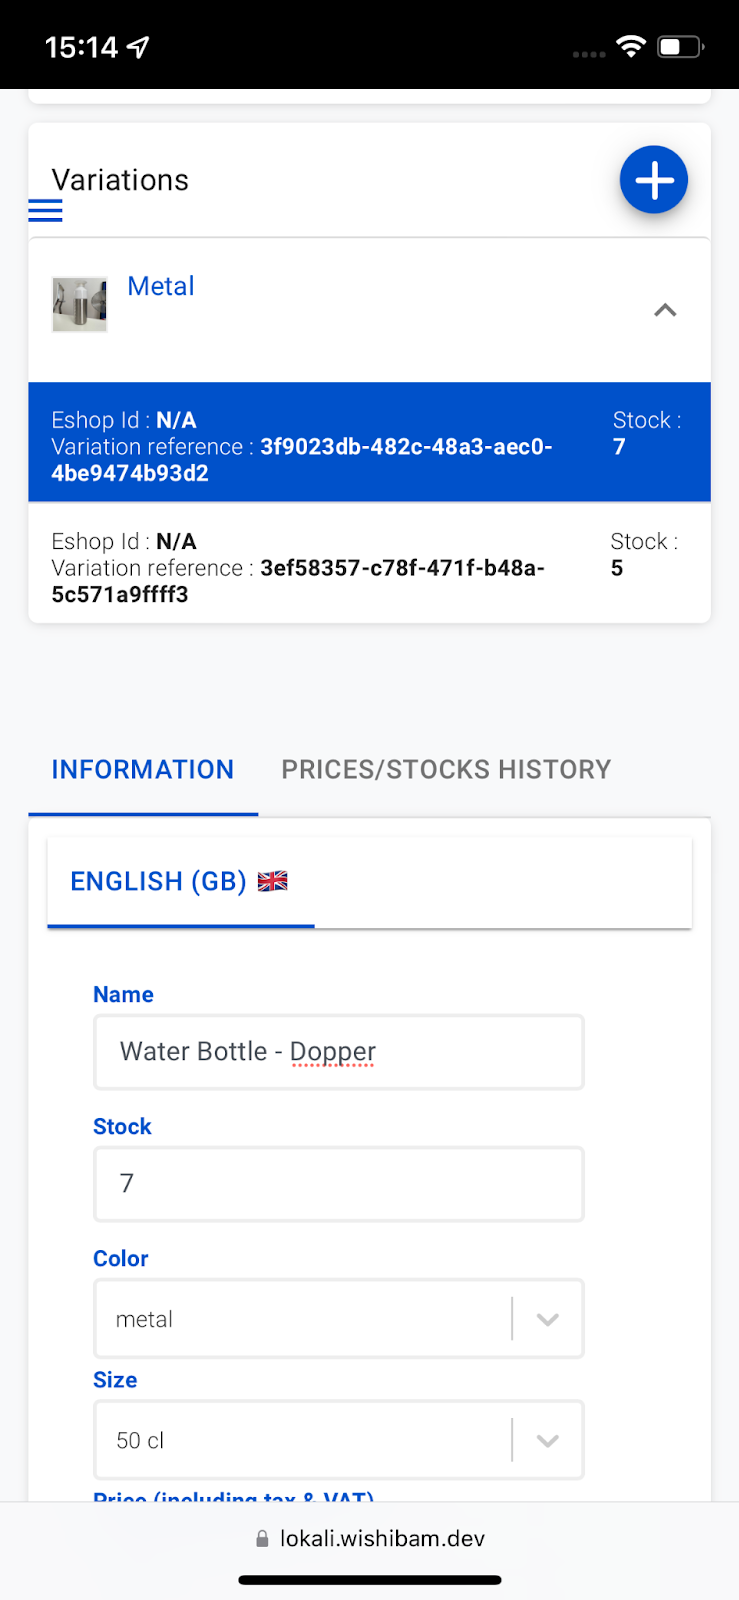This screenshot has width=739, height=1600.
Task: Switch to the Information tab
Action: click(x=143, y=769)
